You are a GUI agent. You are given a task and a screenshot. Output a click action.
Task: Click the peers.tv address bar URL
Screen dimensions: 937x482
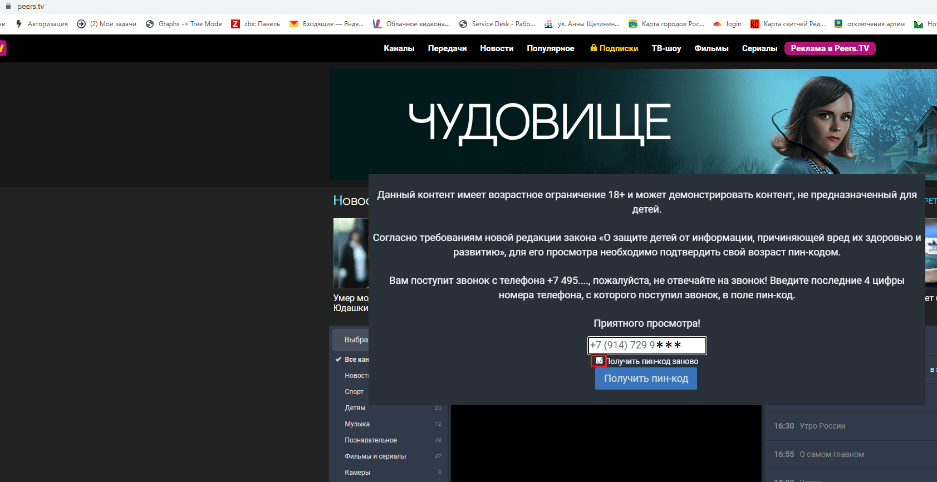(x=30, y=6)
